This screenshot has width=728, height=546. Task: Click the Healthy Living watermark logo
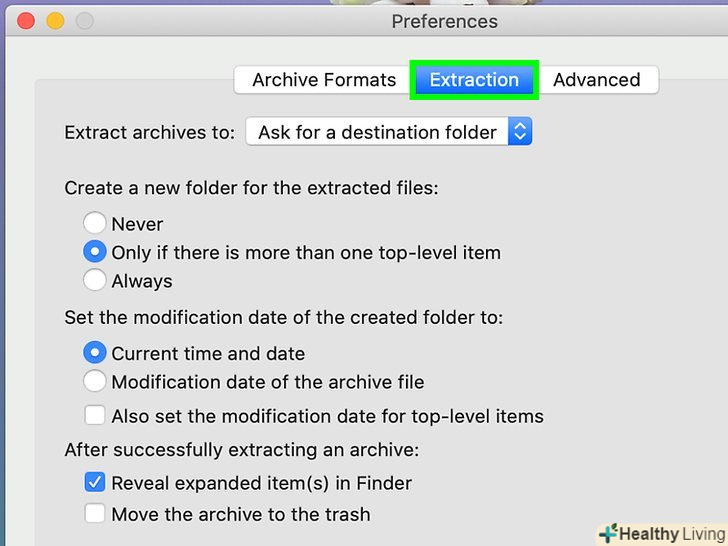click(x=661, y=533)
